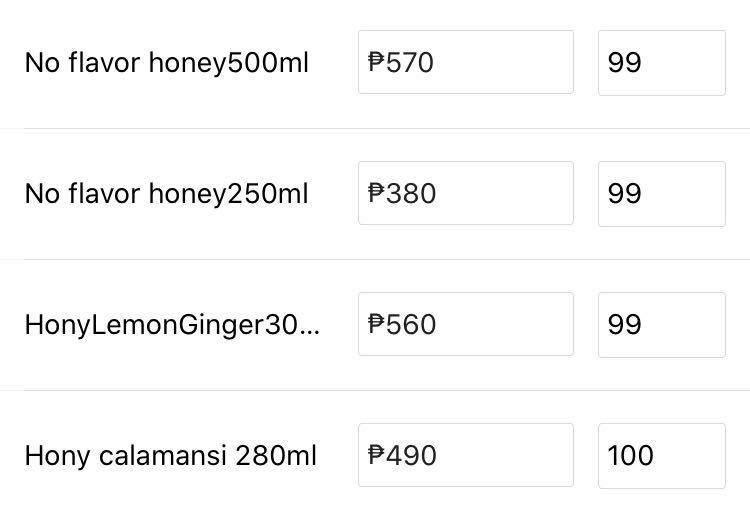Select the stock field for No flavor honey500ml
This screenshot has height=521, width=750.
[661, 63]
